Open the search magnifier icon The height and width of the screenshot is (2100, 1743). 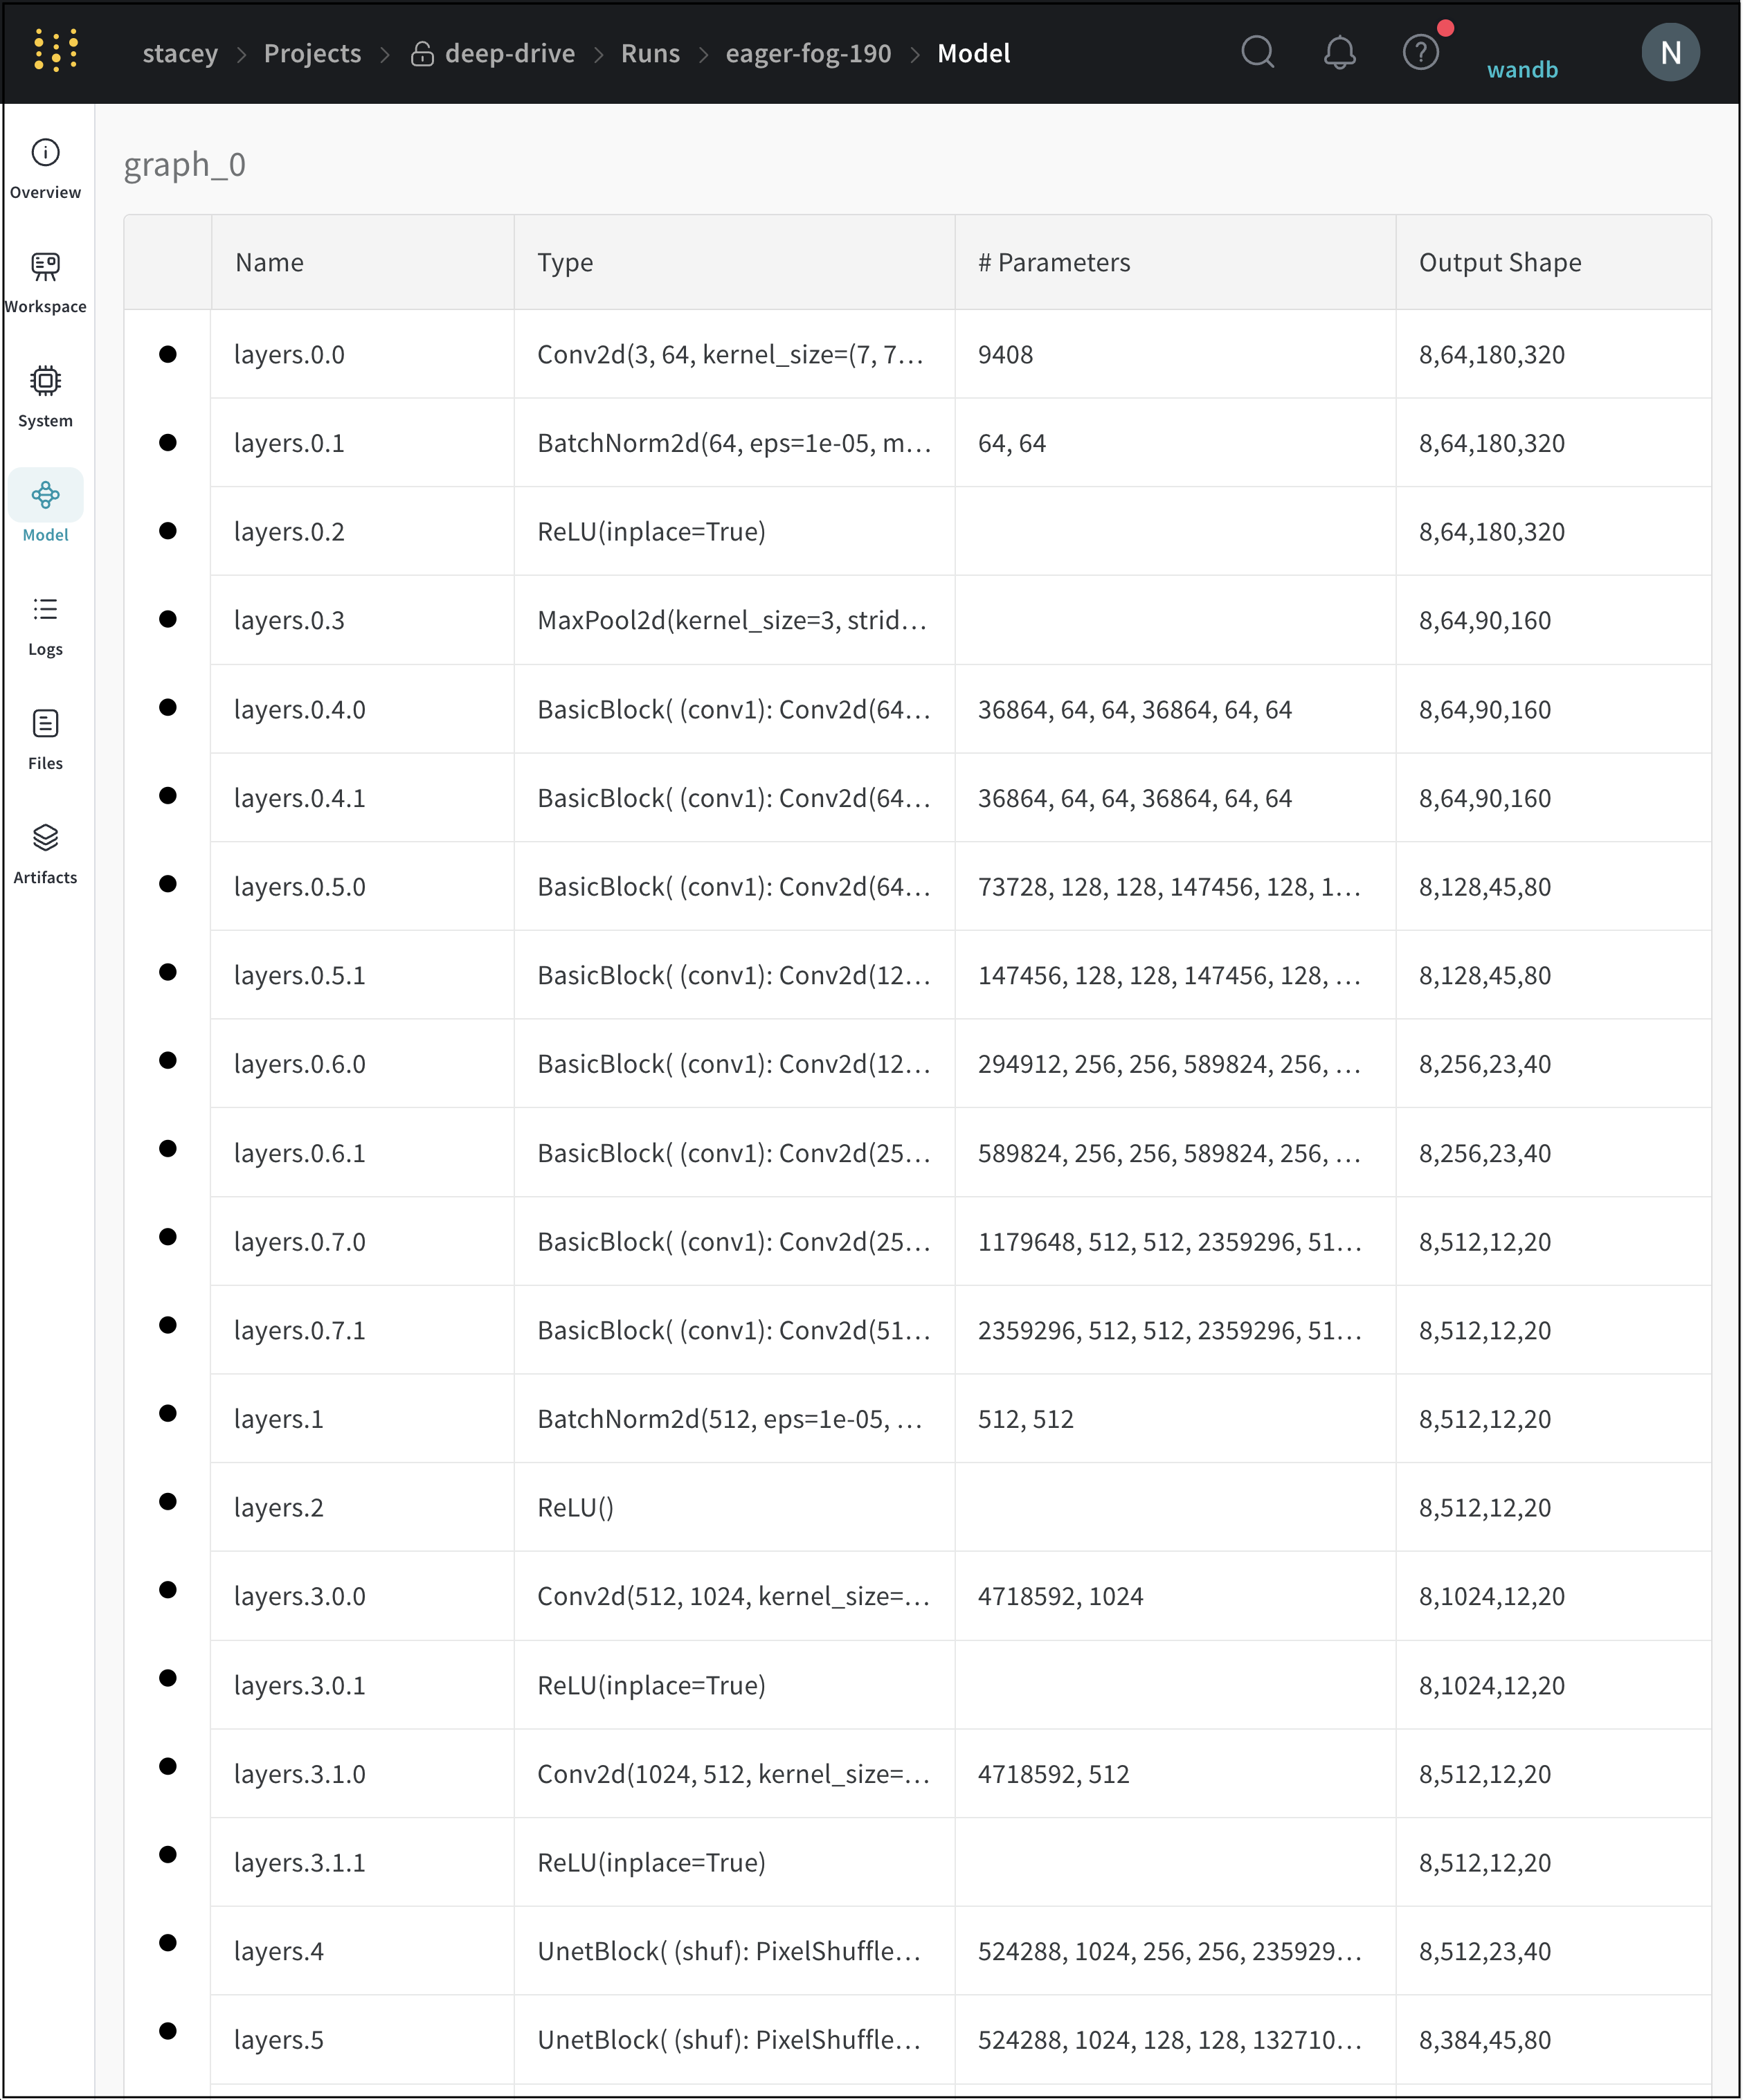point(1257,52)
